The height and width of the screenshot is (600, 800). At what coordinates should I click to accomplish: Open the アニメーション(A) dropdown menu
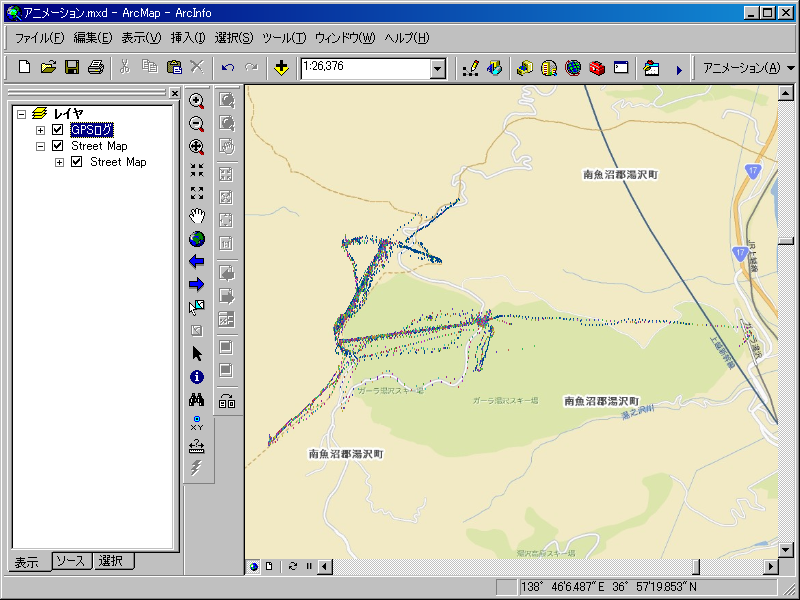[749, 68]
